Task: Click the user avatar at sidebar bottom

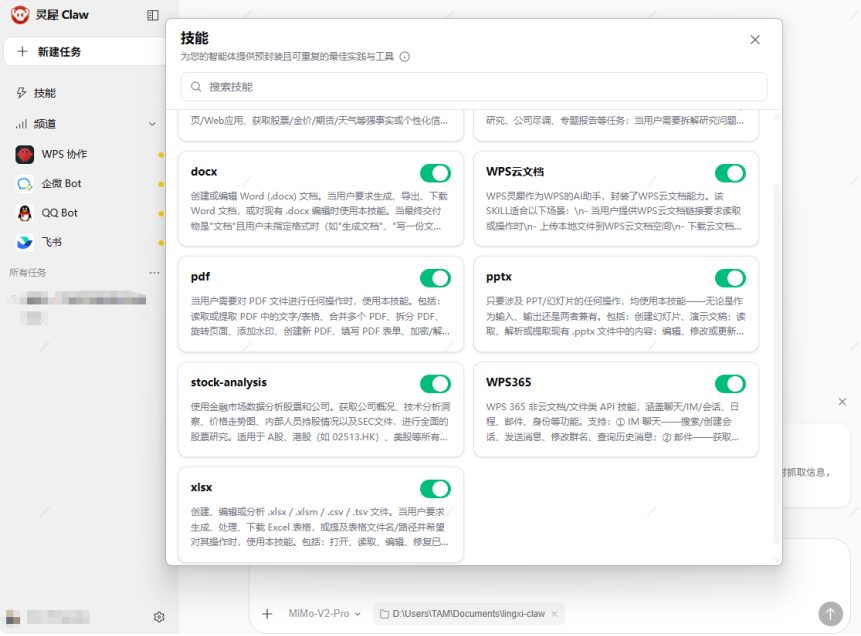Action: click(13, 617)
